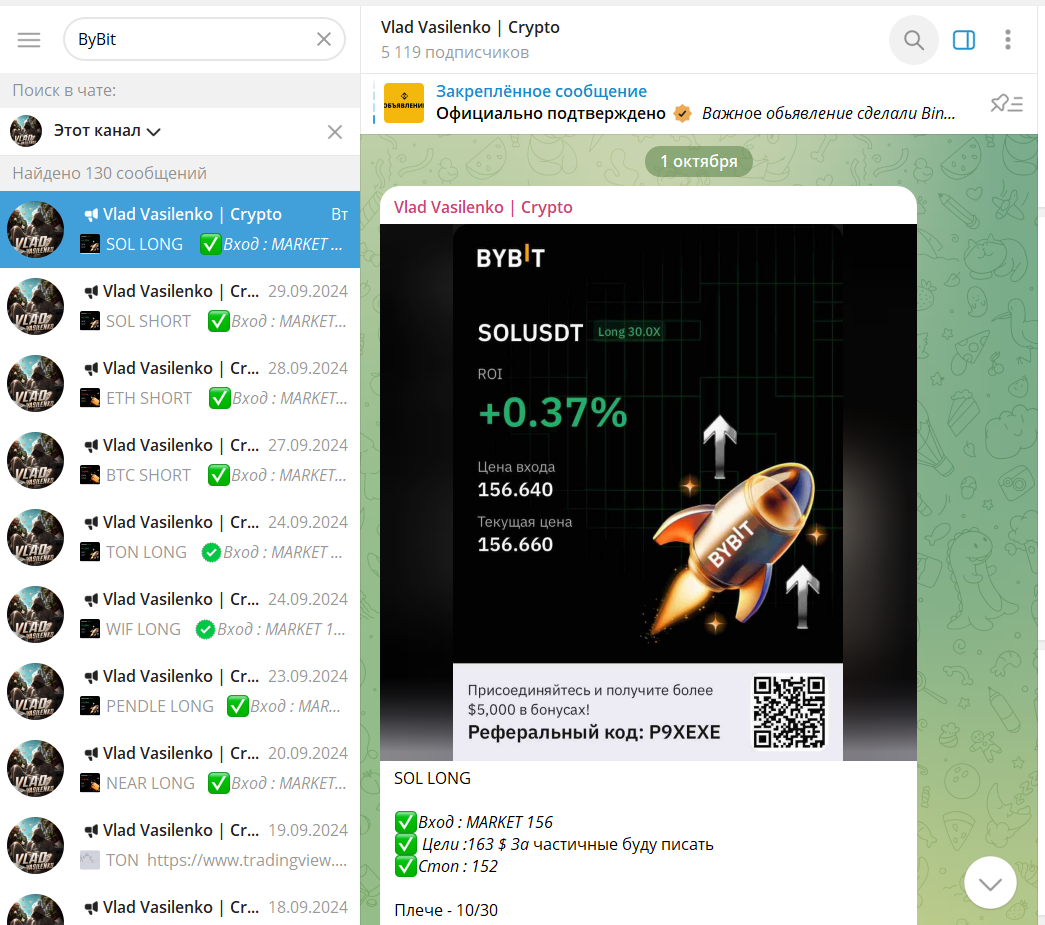Select the WIF LONG result from 24.09.2024

click(x=180, y=614)
